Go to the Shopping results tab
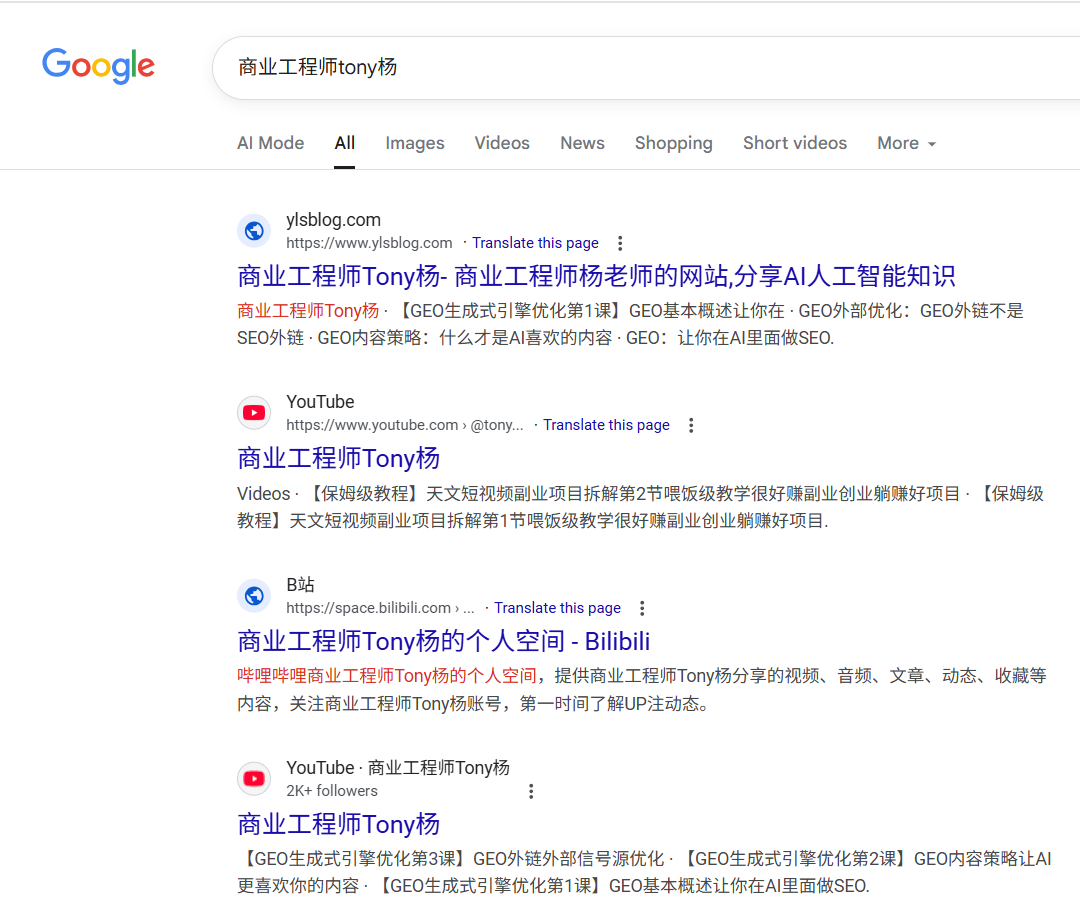This screenshot has height=899, width=1080. point(673,143)
